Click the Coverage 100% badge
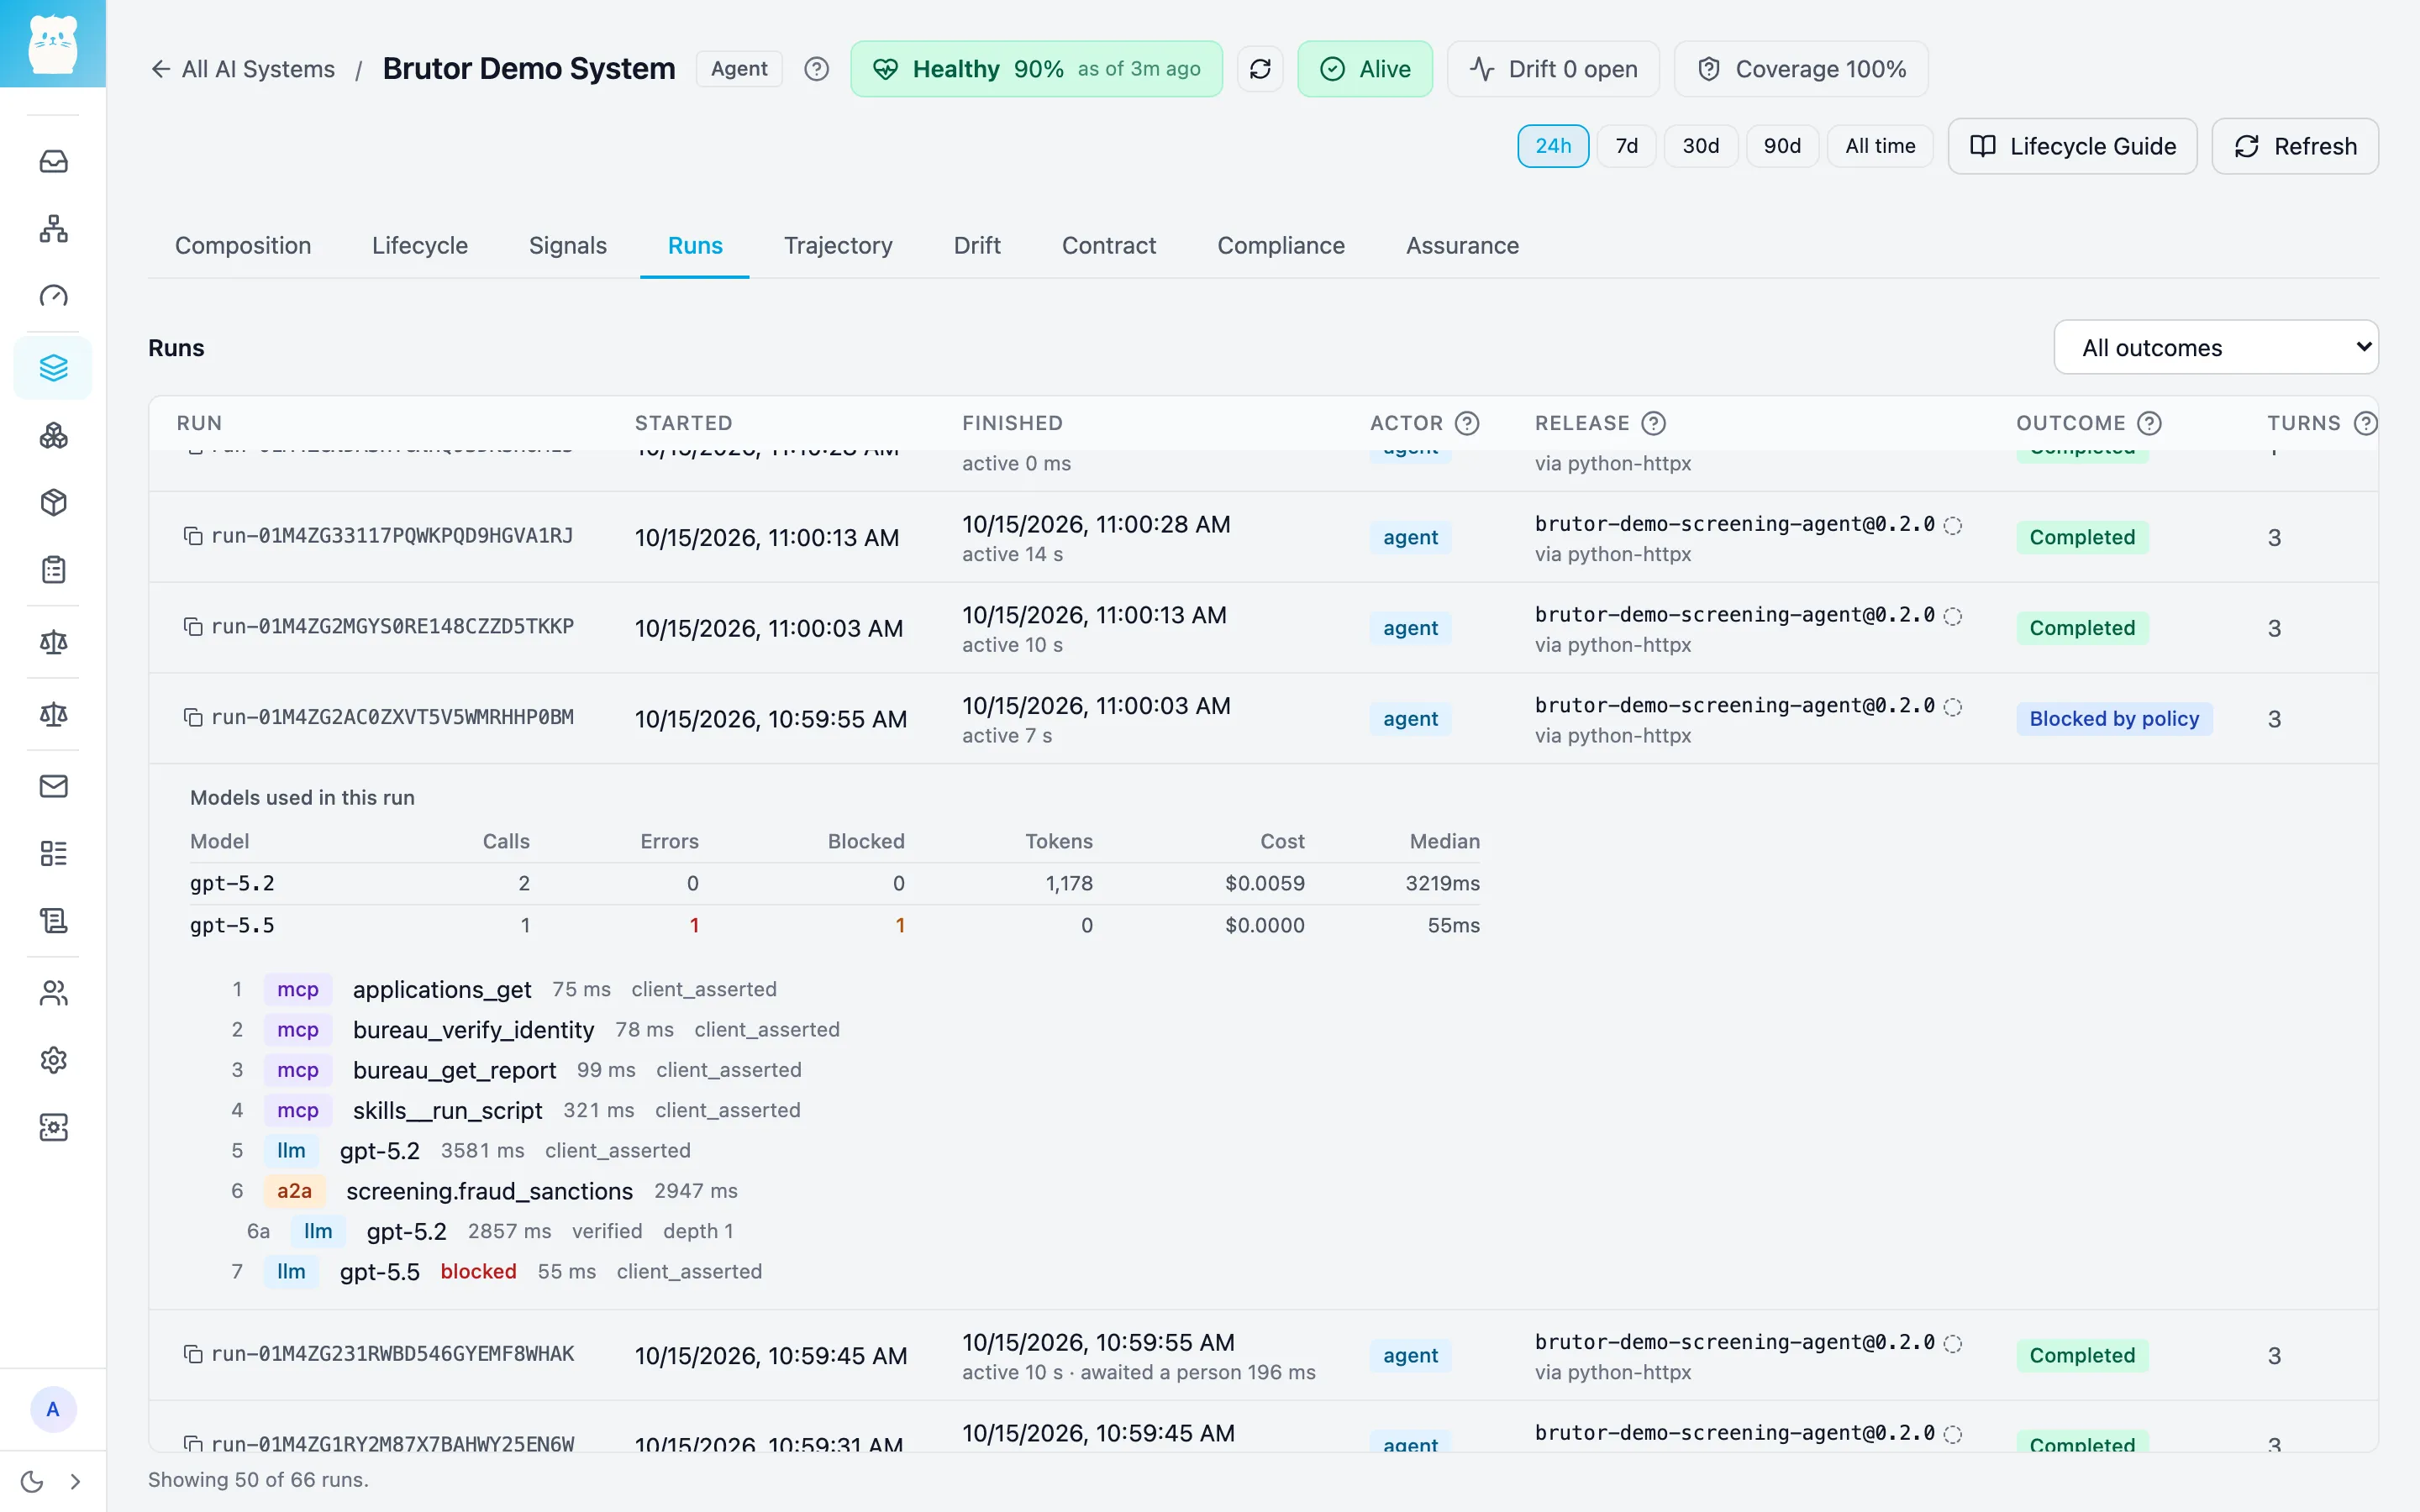The width and height of the screenshot is (2420, 1512). (1801, 69)
